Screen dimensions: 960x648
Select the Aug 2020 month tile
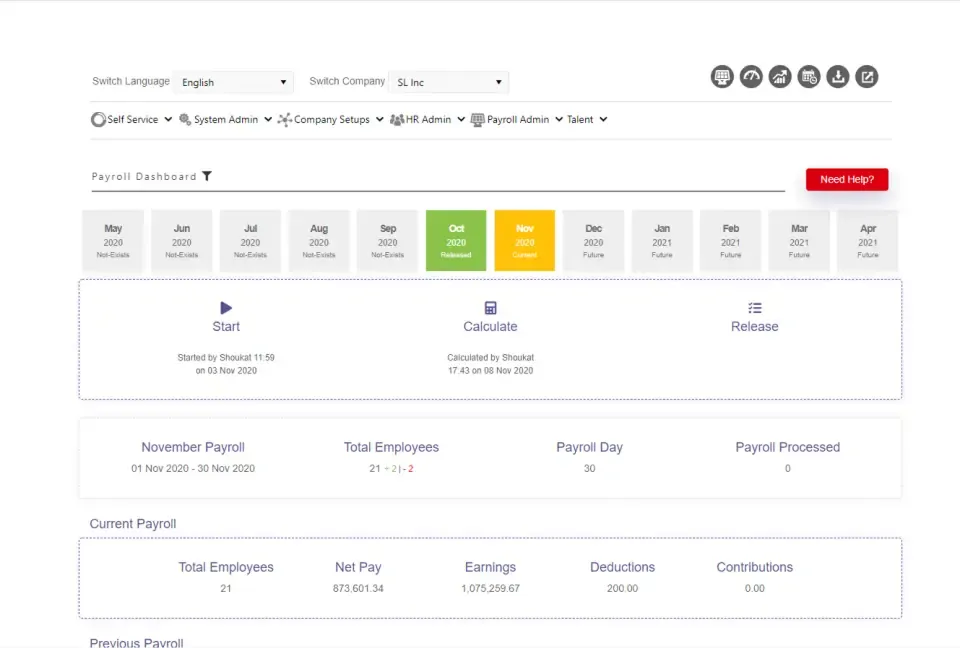[319, 241]
